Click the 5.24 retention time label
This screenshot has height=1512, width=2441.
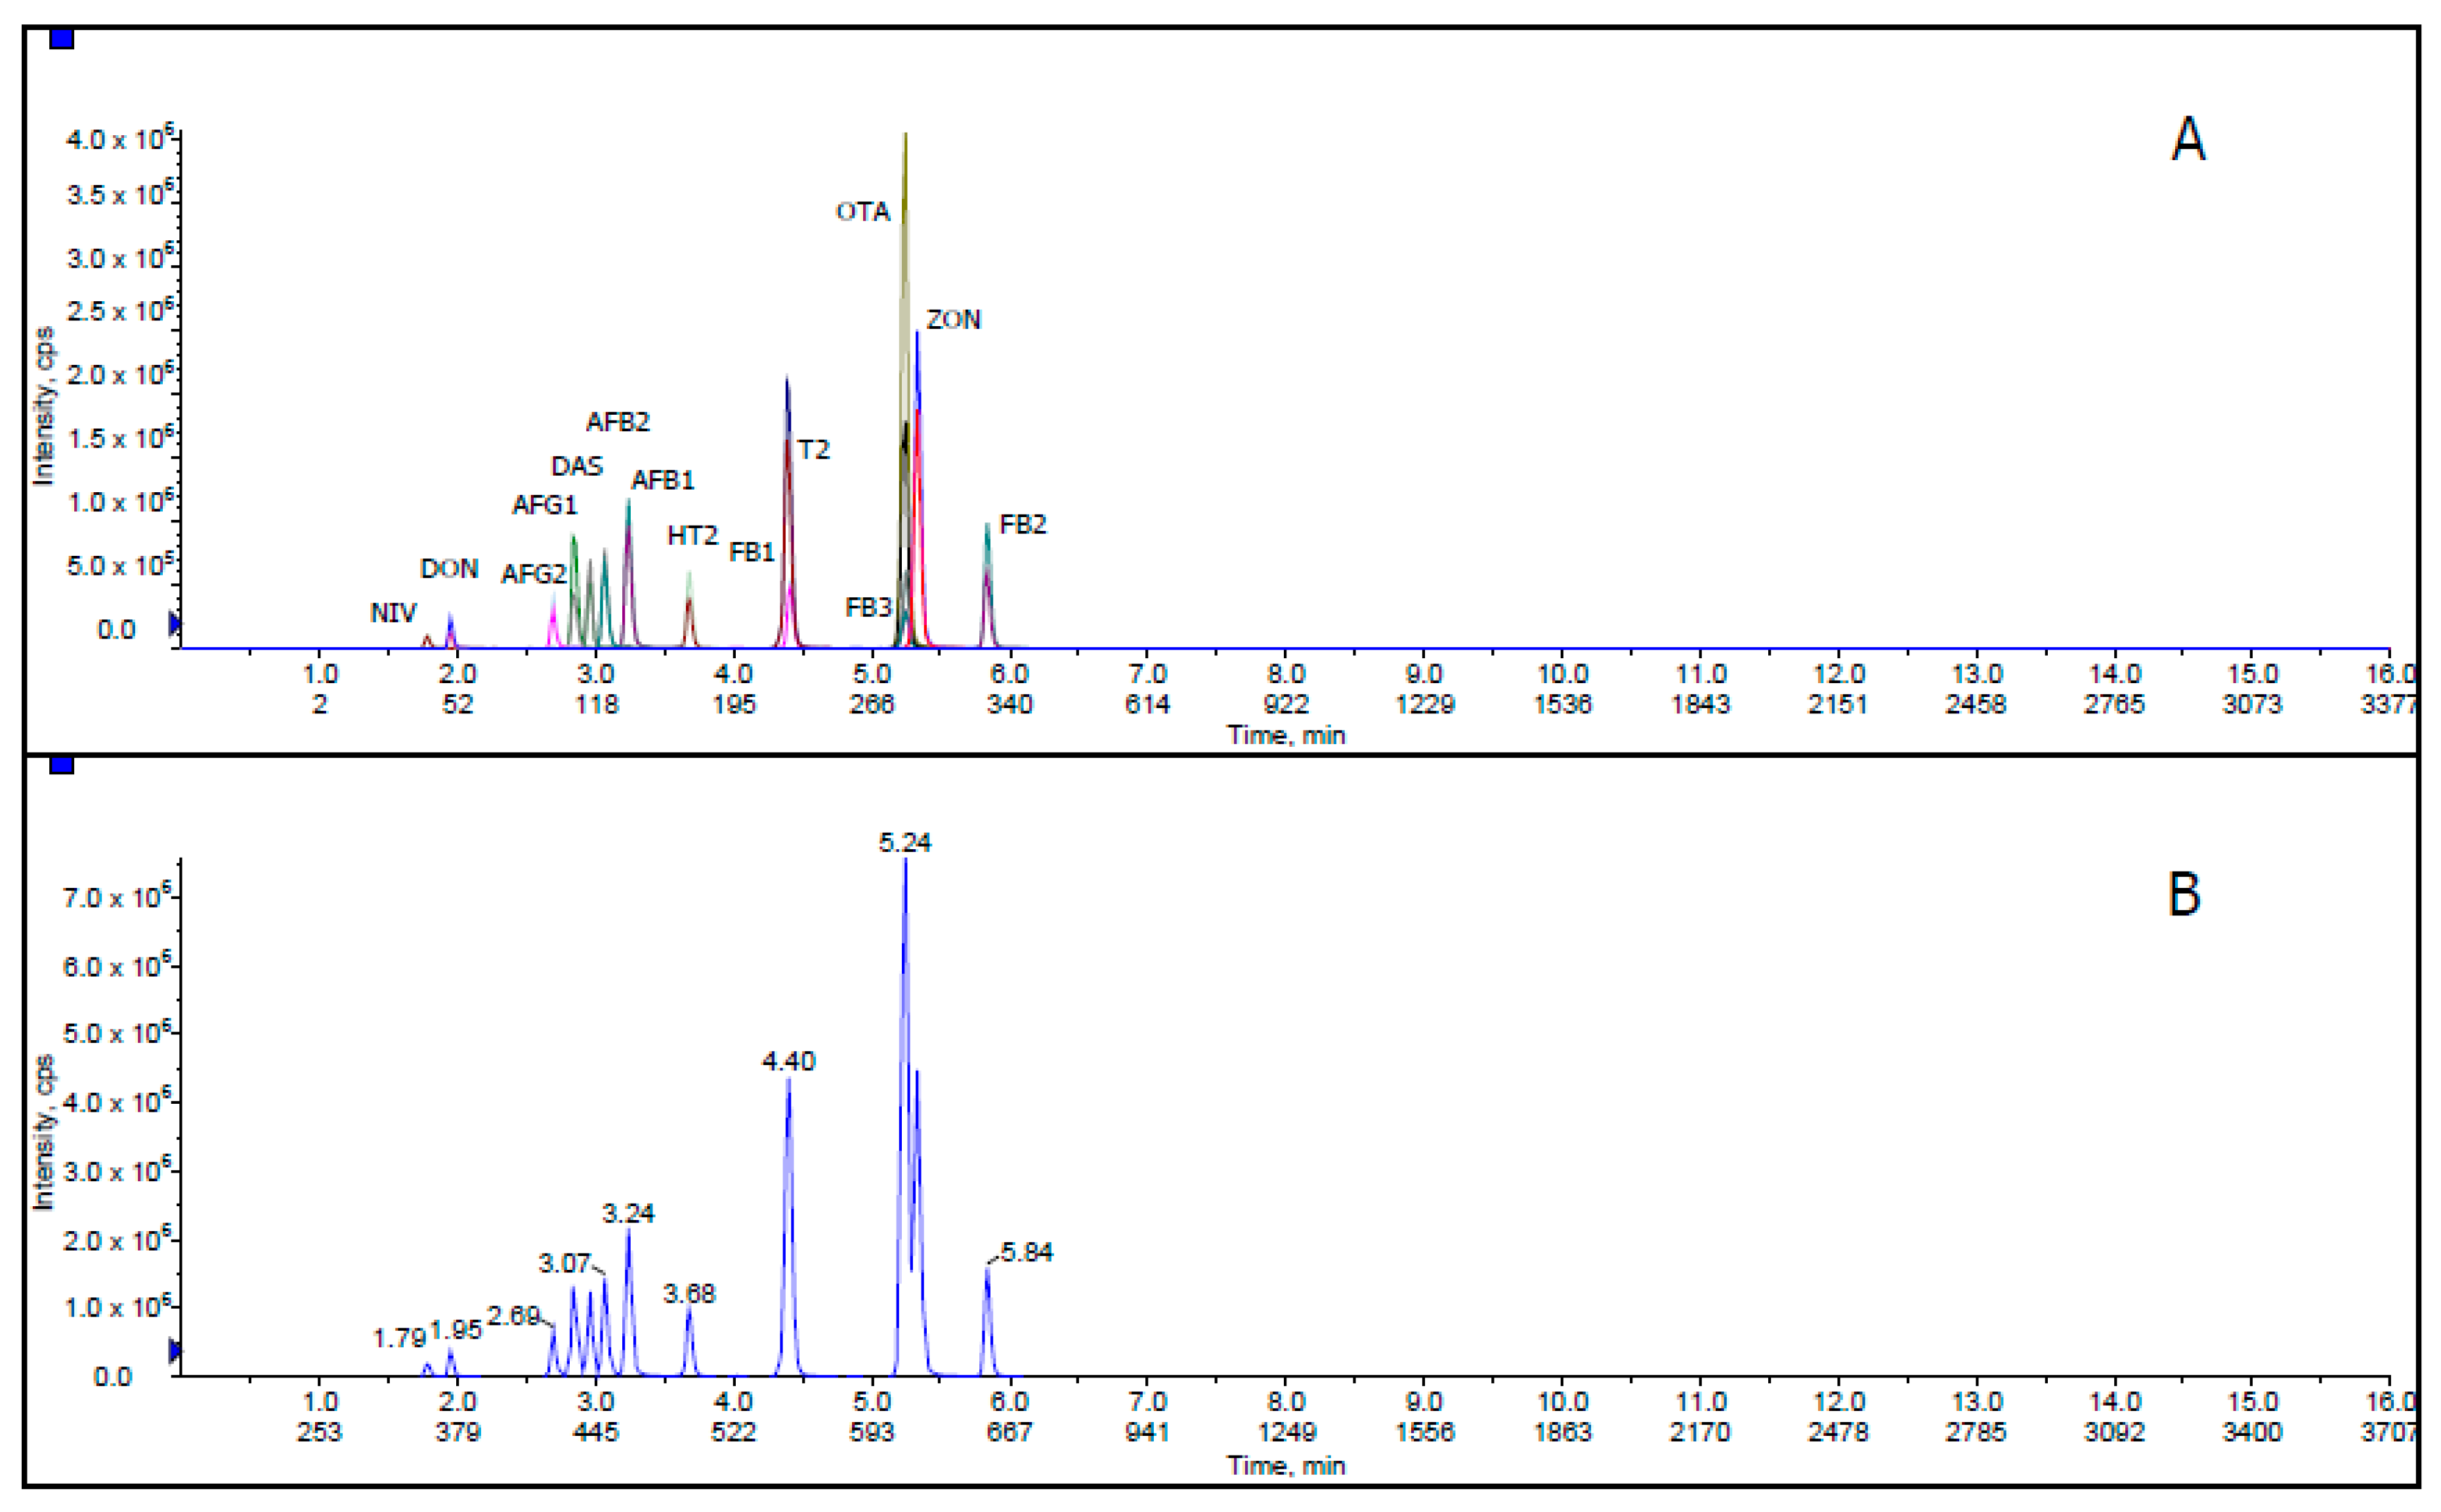[904, 843]
